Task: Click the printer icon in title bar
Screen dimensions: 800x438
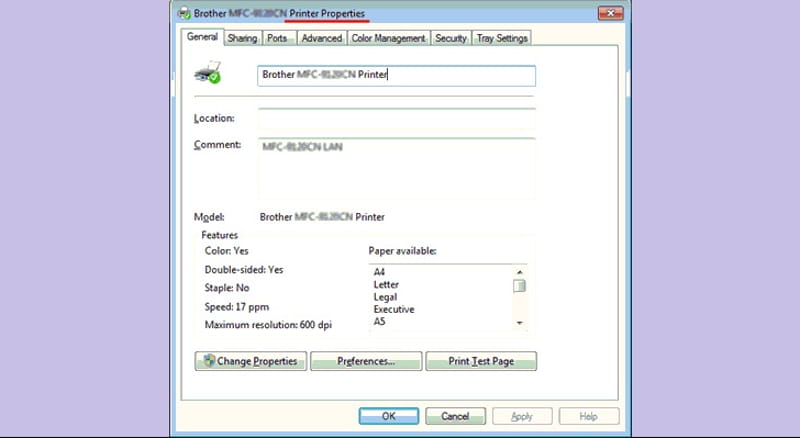Action: pos(184,13)
